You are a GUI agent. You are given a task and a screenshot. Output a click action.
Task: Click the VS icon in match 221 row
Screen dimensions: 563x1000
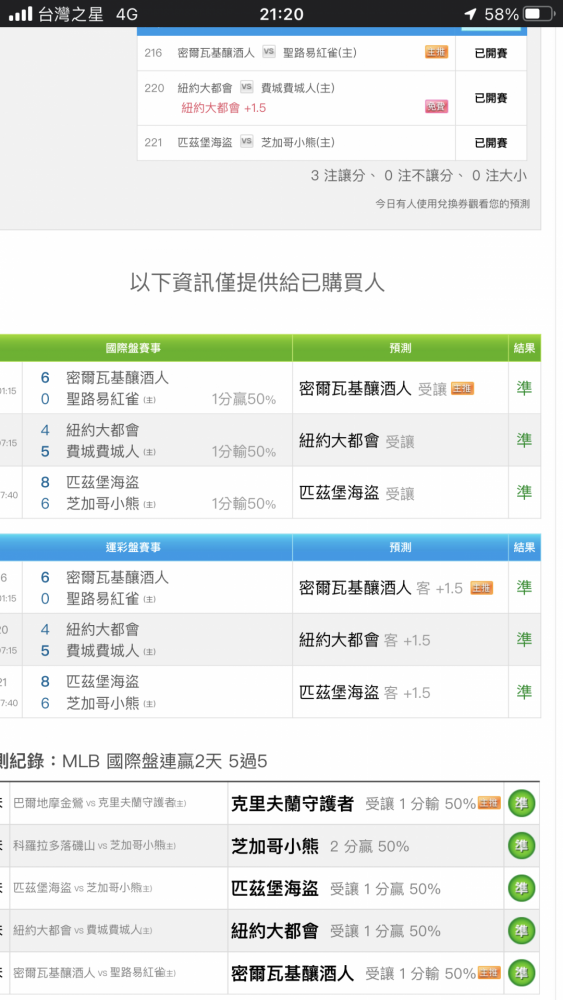coord(246,142)
